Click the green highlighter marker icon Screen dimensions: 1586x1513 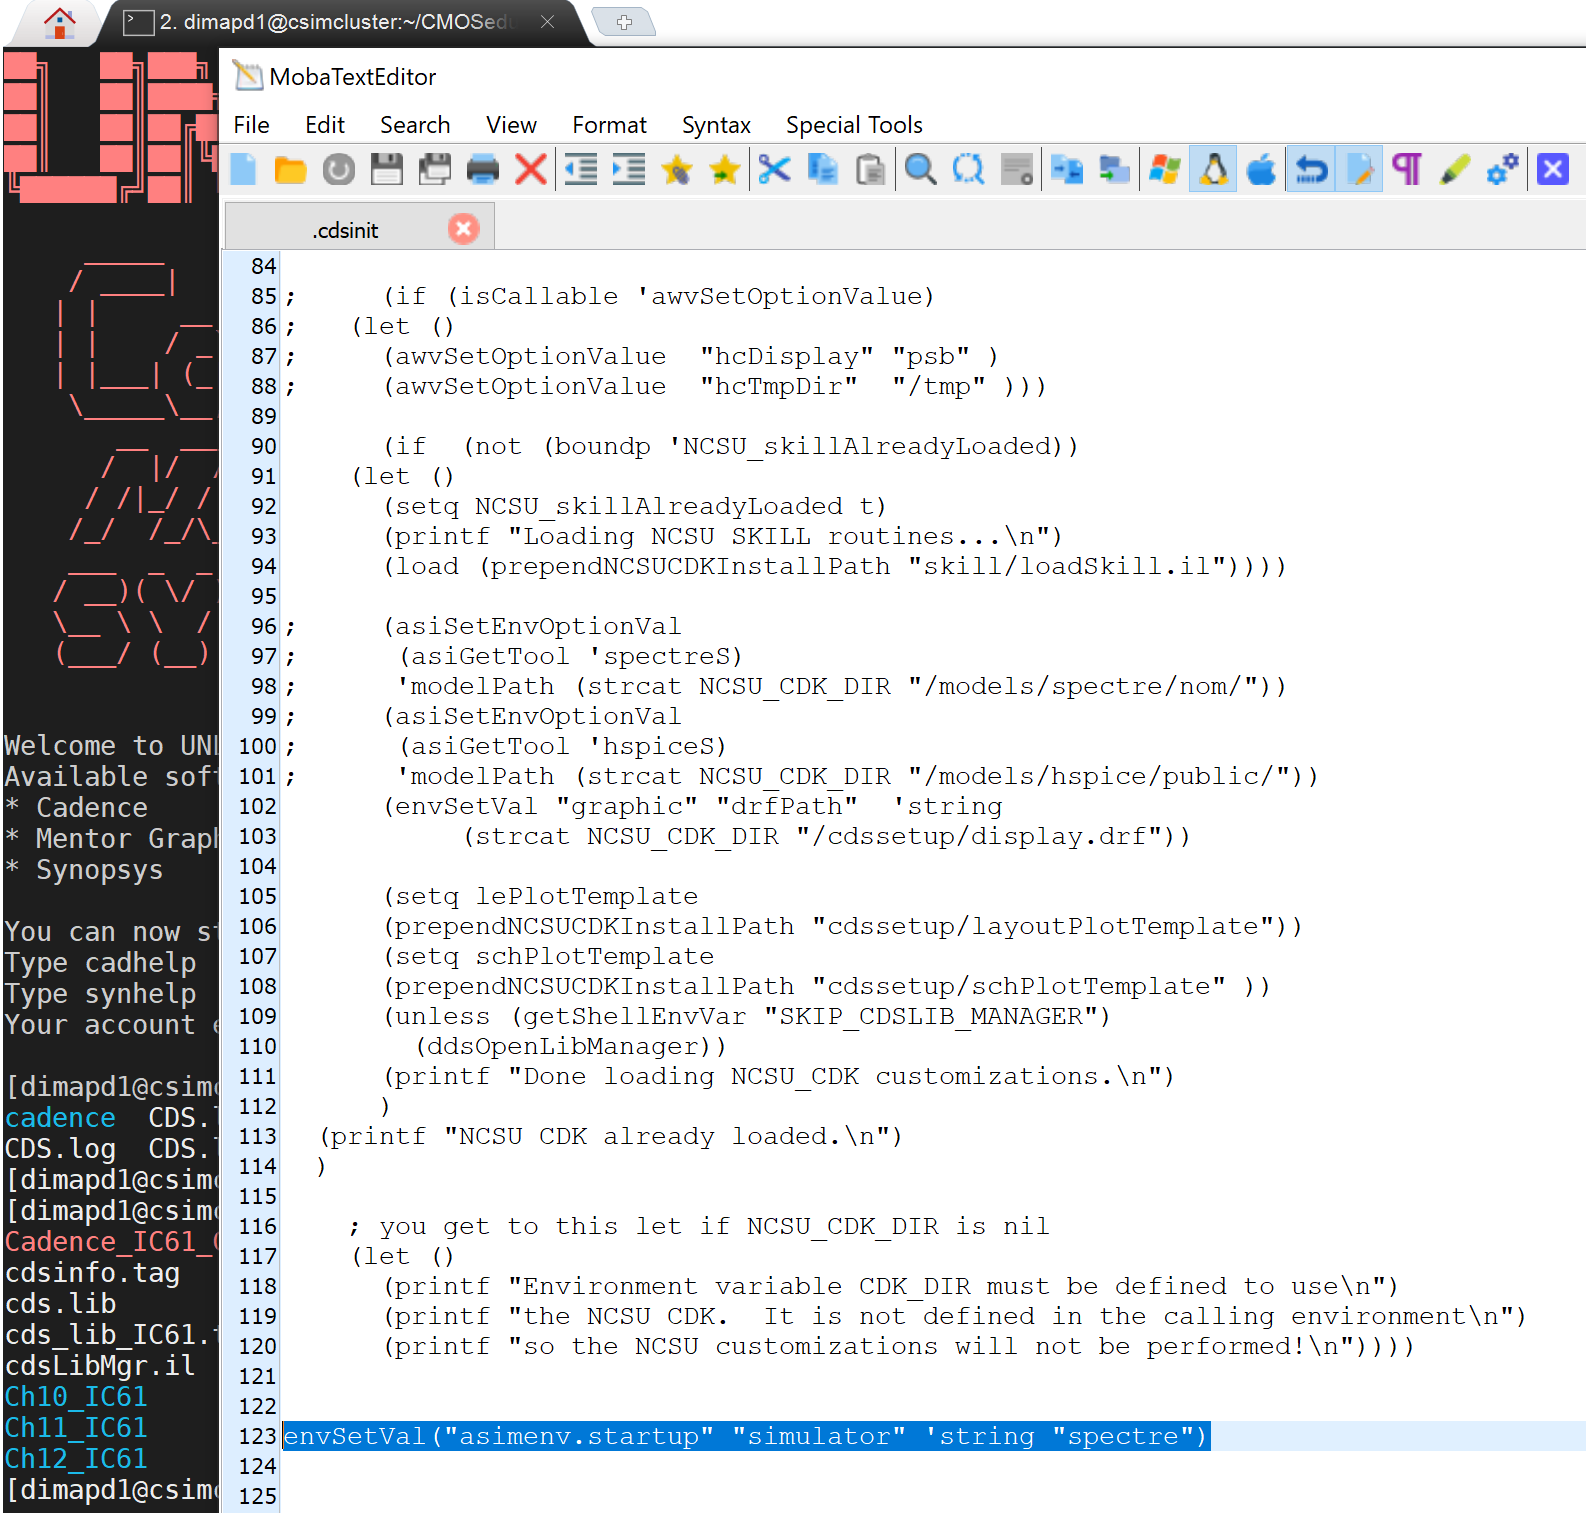tap(1455, 170)
